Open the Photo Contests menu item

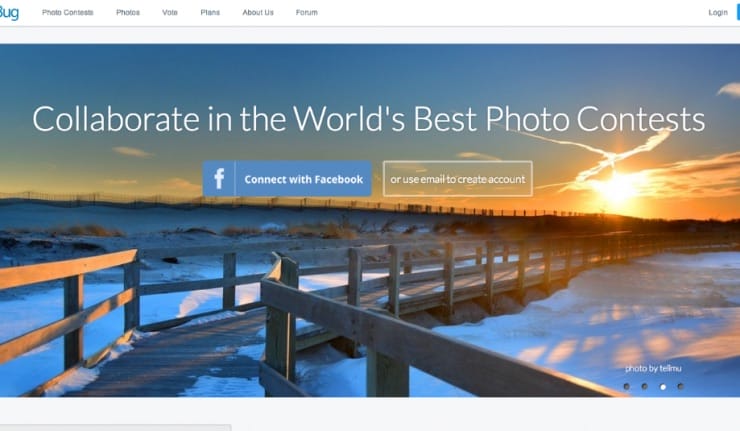point(67,12)
